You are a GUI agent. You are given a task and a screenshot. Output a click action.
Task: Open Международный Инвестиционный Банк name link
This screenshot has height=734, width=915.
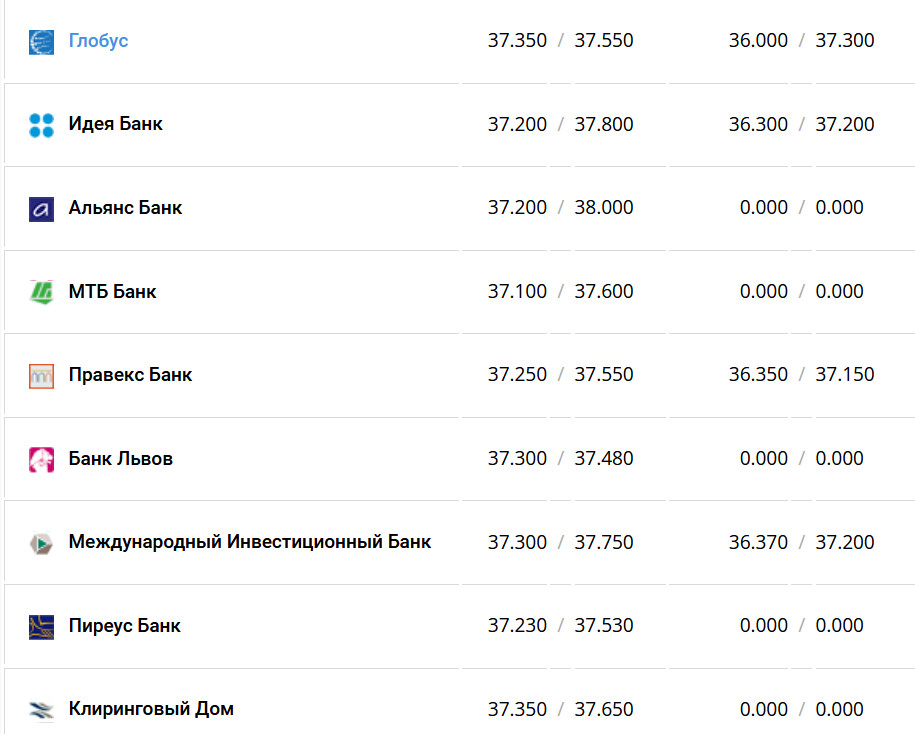click(x=249, y=542)
